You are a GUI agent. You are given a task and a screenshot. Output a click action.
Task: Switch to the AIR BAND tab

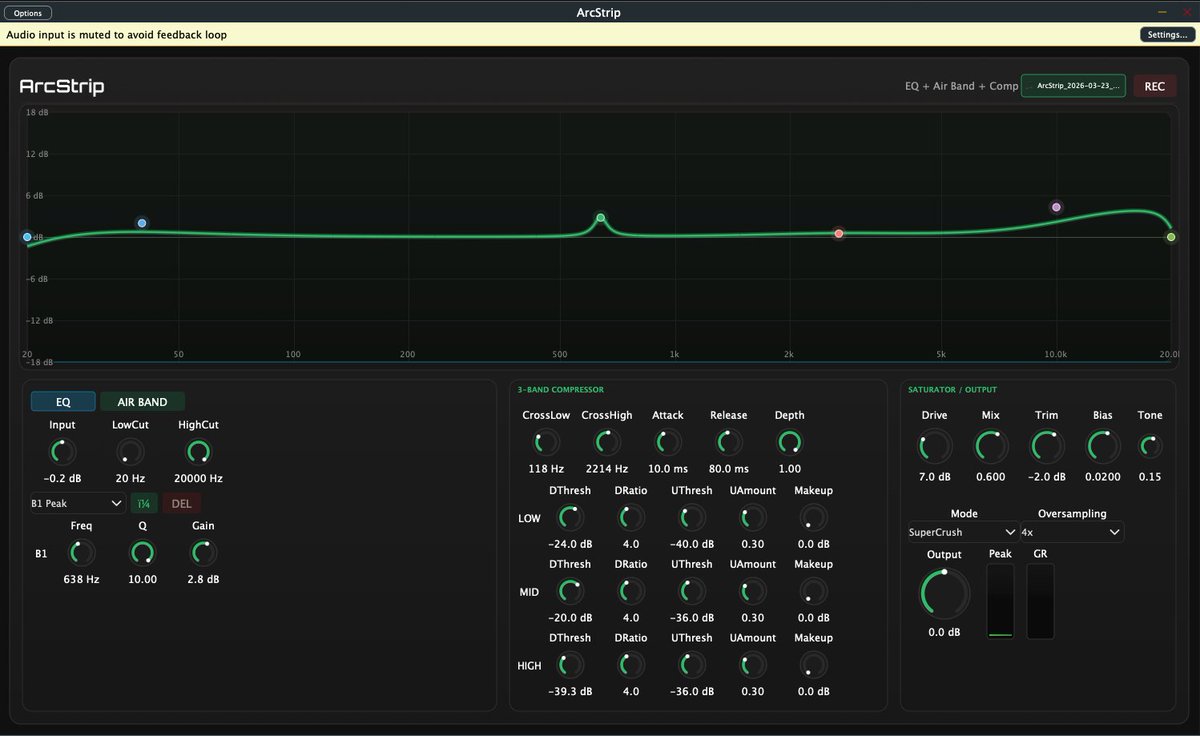[x=143, y=402]
